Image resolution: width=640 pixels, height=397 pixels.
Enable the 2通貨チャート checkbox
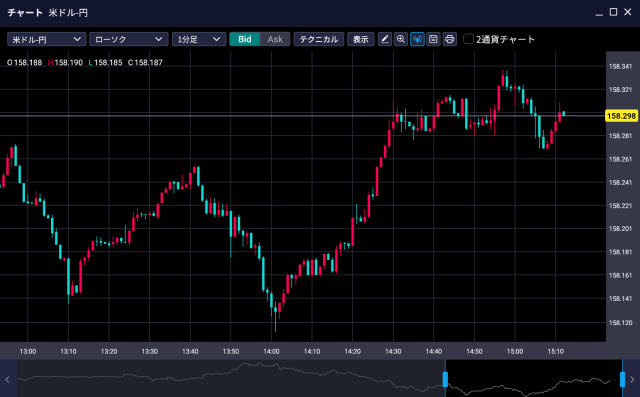469,39
